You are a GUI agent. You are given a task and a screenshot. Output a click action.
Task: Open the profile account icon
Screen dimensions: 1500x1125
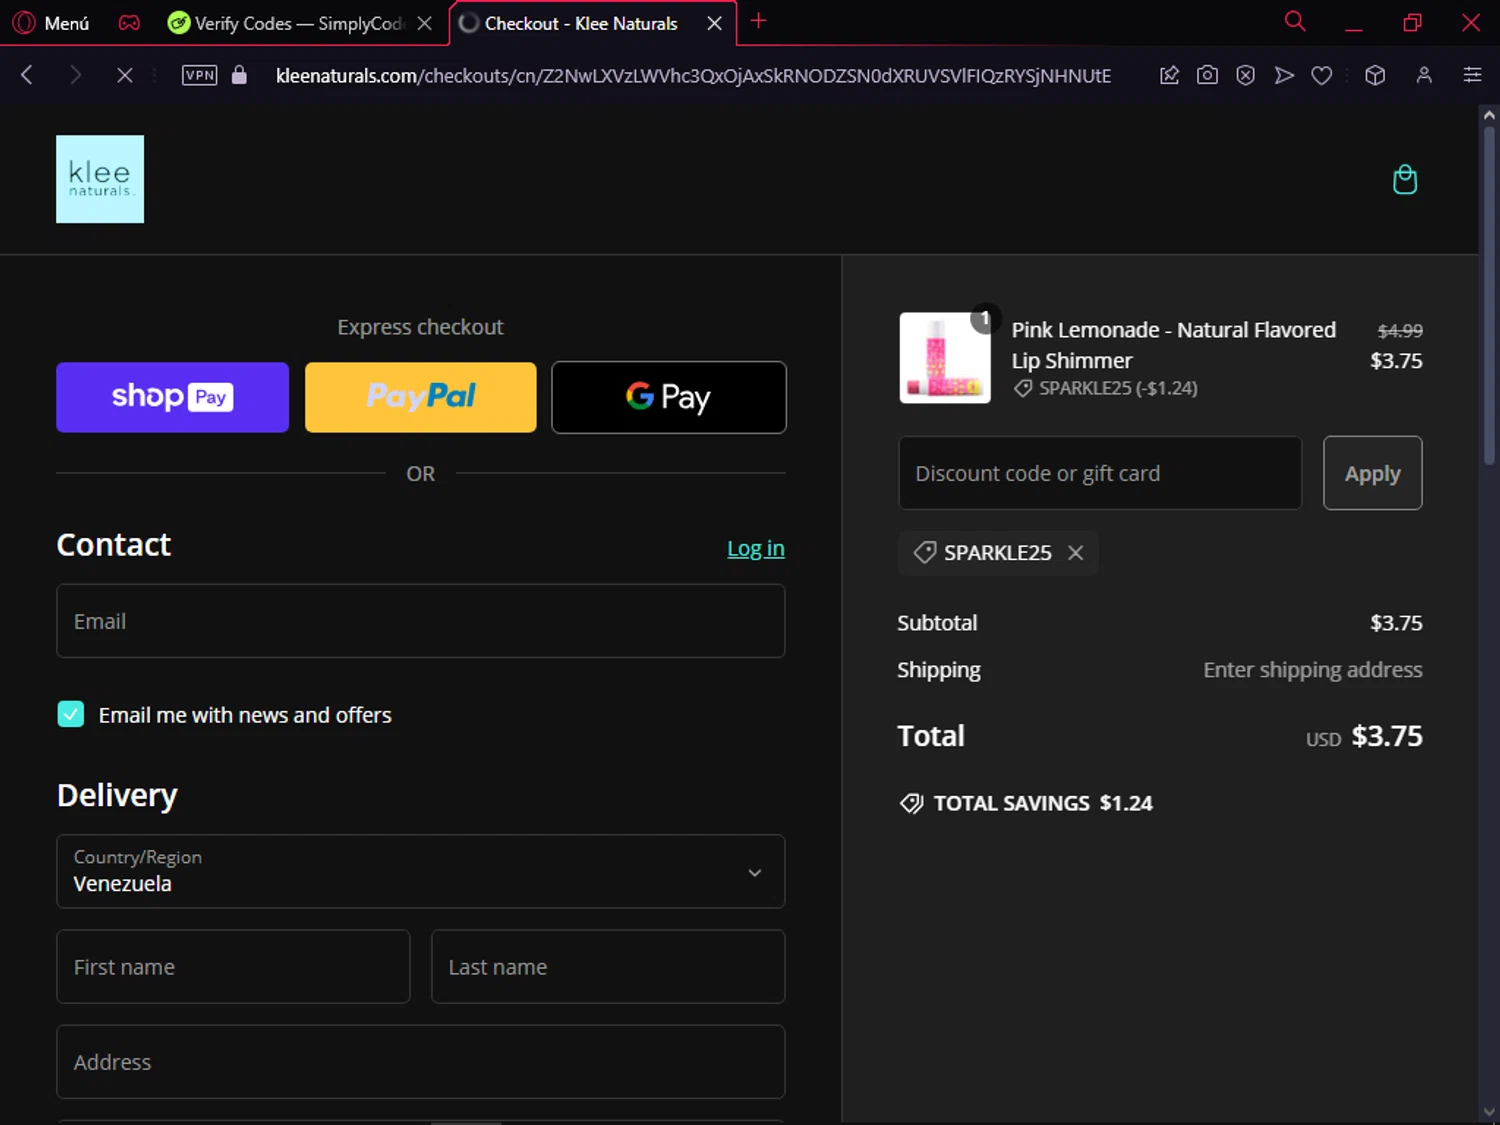[x=1424, y=75]
